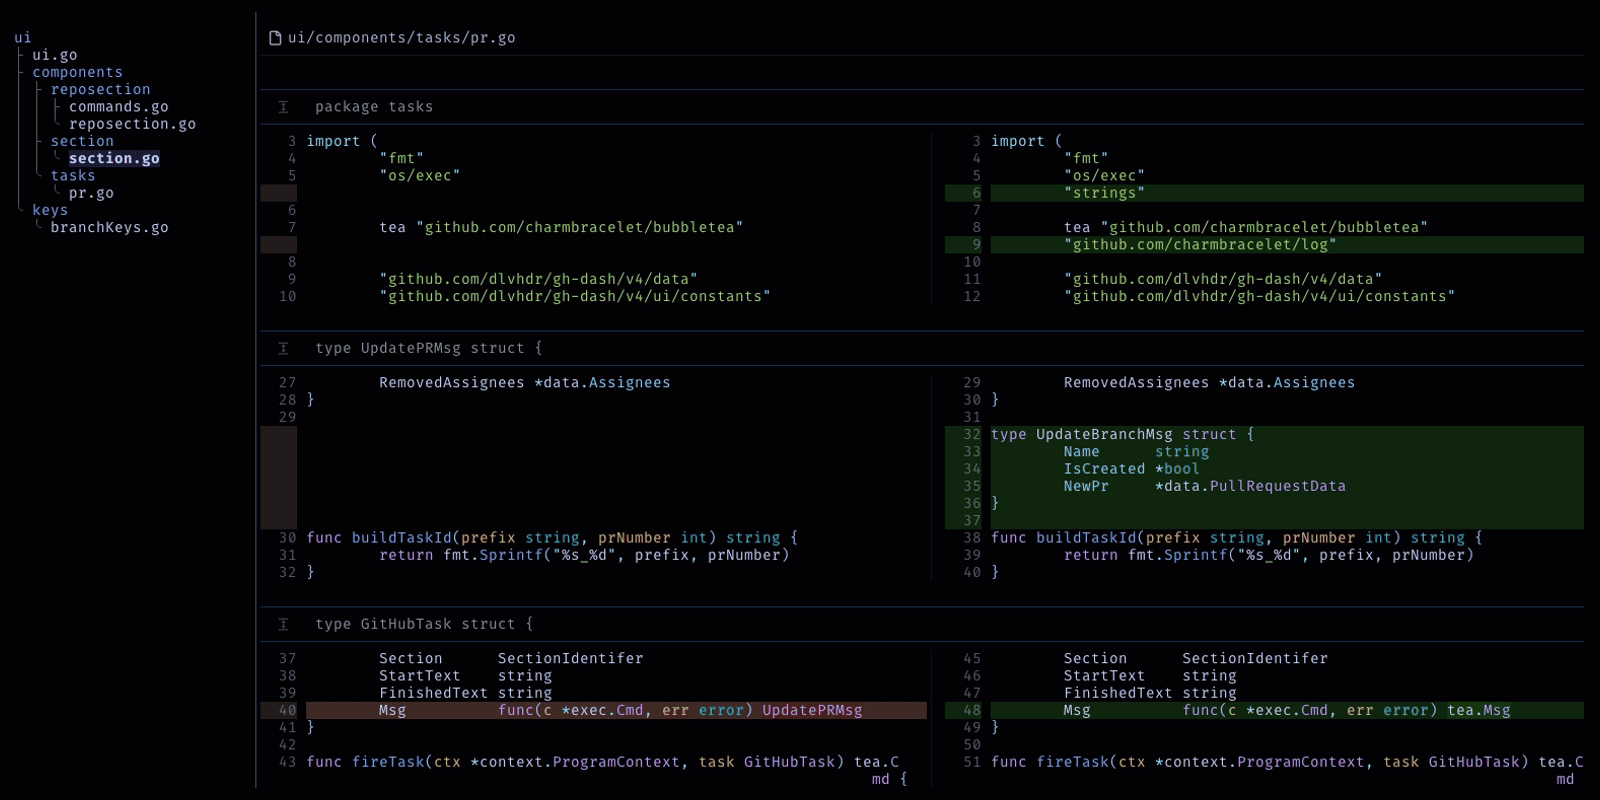Open ui.go in the file tree
The height and width of the screenshot is (800, 1600).
(x=54, y=55)
